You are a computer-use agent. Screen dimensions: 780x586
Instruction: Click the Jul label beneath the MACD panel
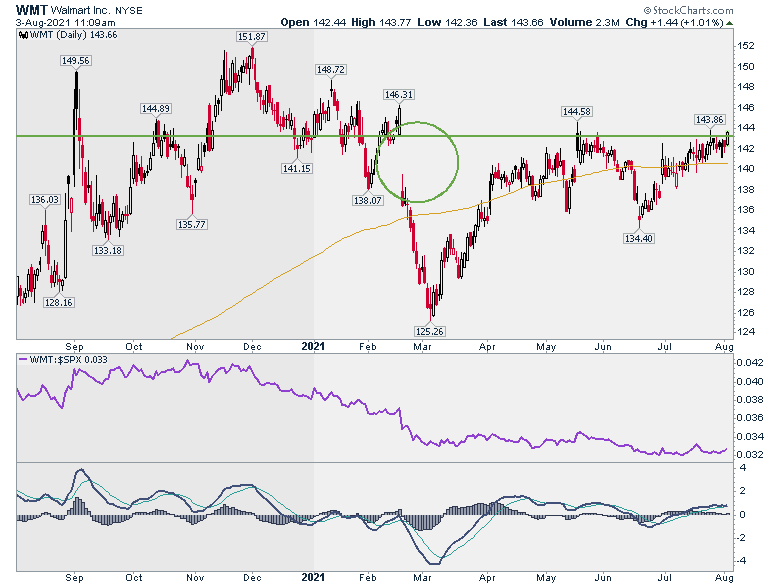click(665, 578)
